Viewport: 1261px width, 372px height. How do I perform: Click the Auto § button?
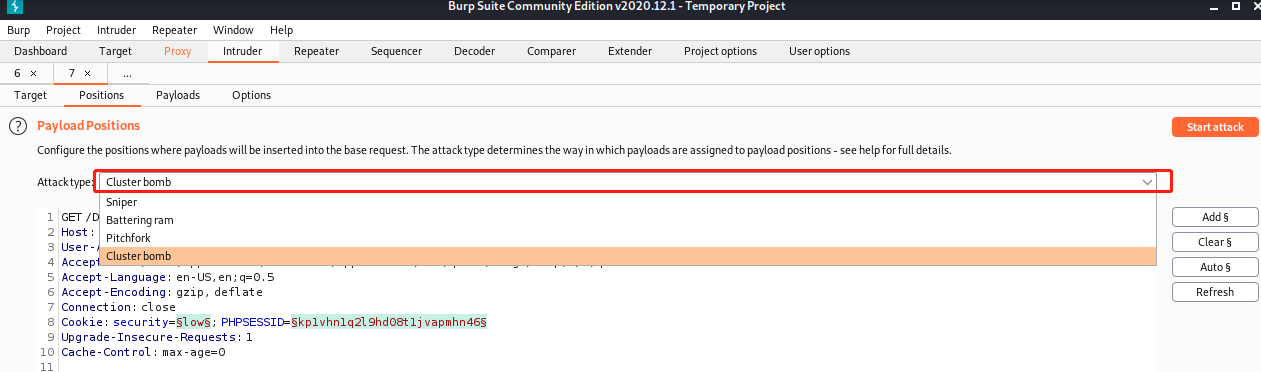(1215, 267)
